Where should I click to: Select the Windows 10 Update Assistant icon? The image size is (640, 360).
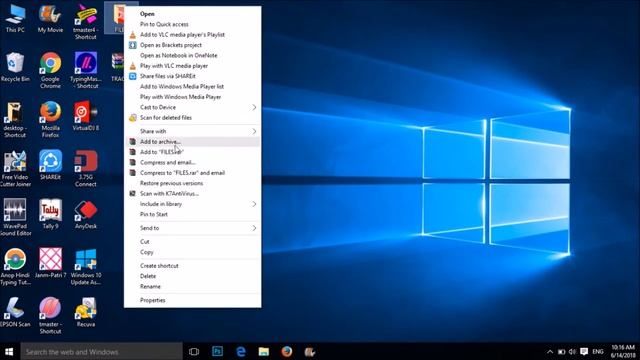click(x=85, y=267)
